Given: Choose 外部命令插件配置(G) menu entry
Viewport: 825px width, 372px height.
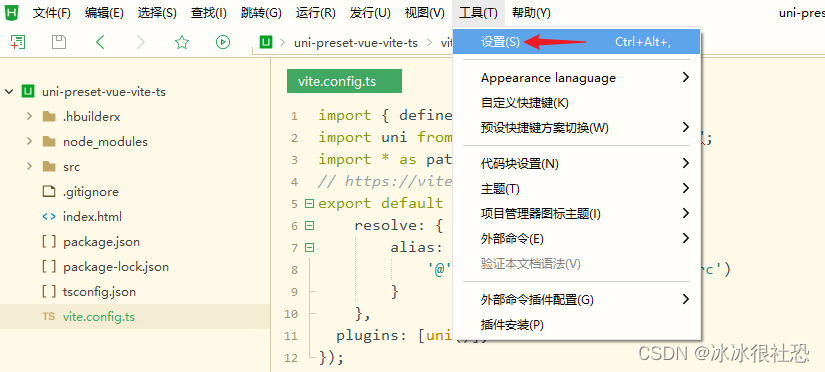Looking at the screenshot, I should point(577,300).
